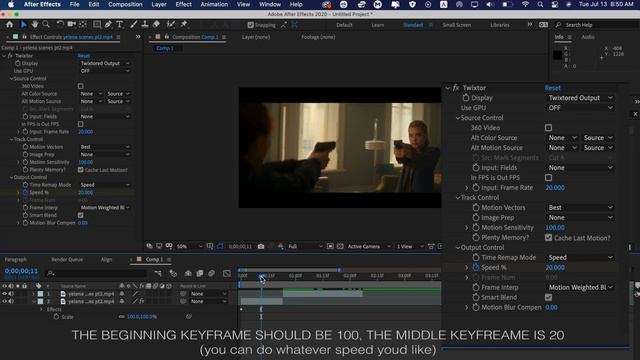
Task: Click the Toggle Transparency Grid icon in viewer
Action: pos(340,246)
